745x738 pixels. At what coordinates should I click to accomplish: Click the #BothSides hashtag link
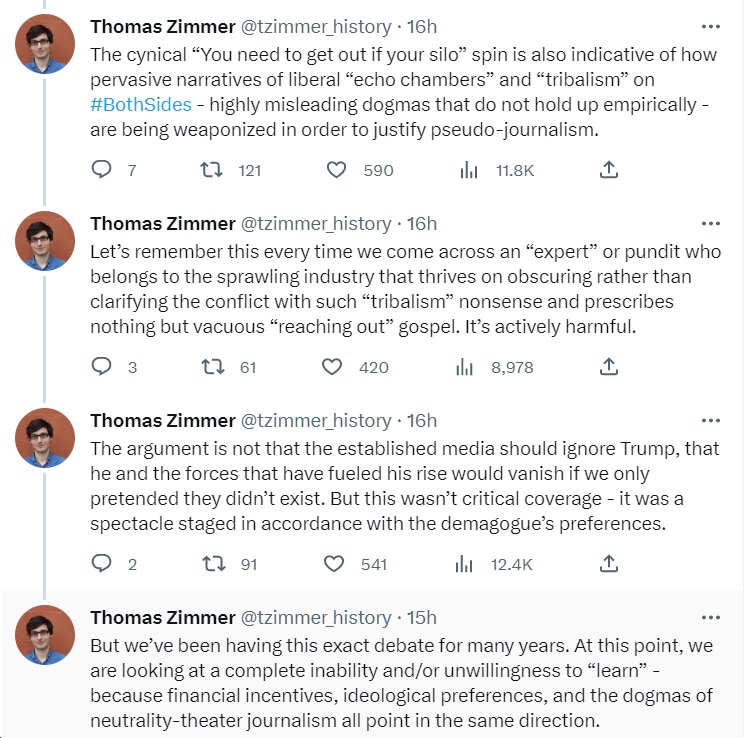[x=141, y=105]
